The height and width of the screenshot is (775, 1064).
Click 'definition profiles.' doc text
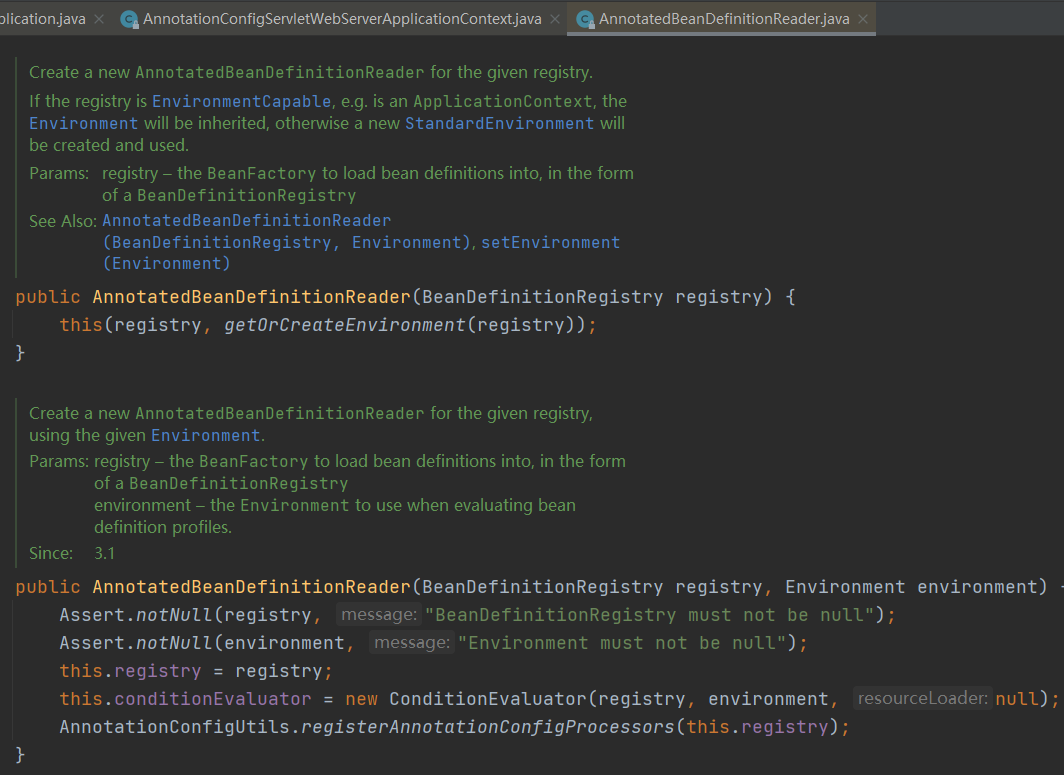coord(163,527)
